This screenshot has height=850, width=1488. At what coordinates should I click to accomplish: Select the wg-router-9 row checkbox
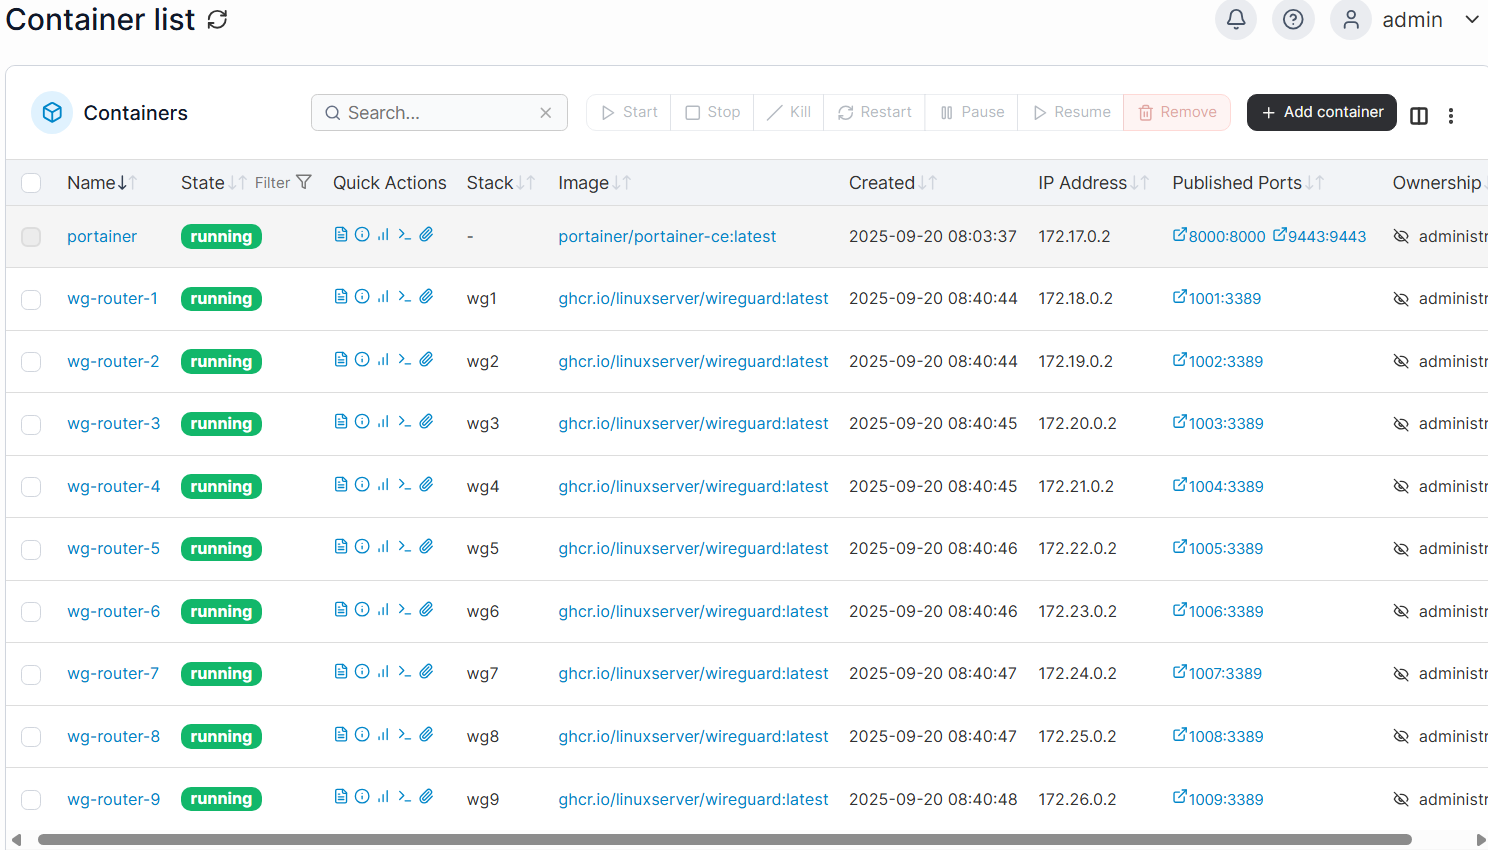click(31, 800)
